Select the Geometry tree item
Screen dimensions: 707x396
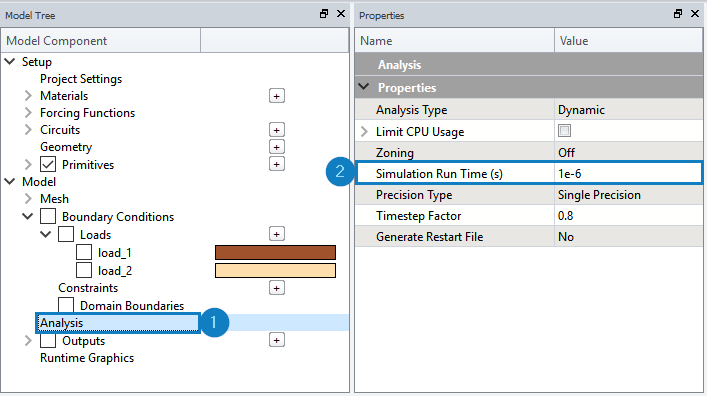[66, 147]
